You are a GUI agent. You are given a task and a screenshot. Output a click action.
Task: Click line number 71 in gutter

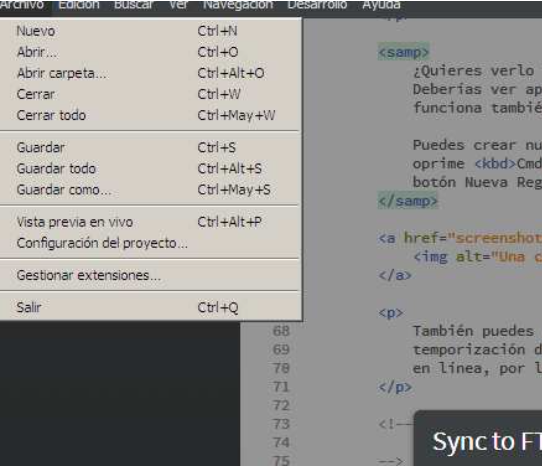281,387
